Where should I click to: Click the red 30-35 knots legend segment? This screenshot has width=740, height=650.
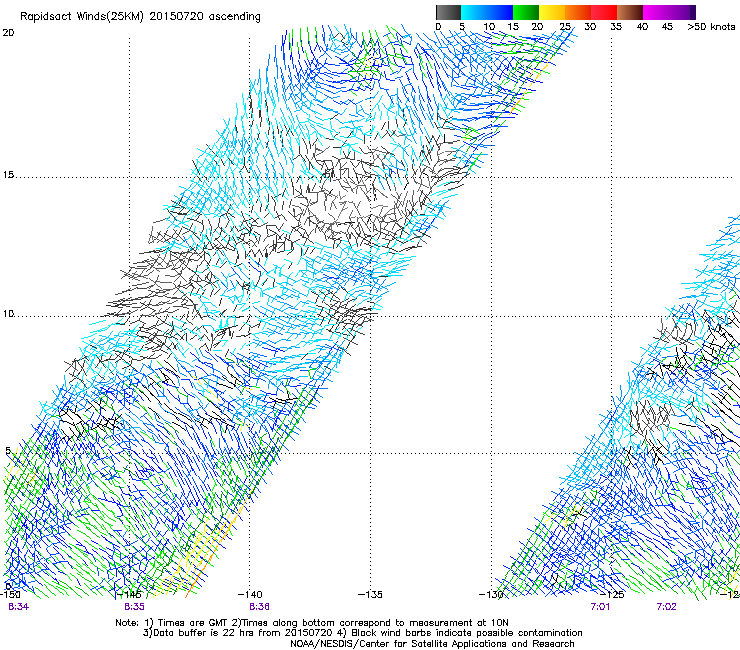604,12
